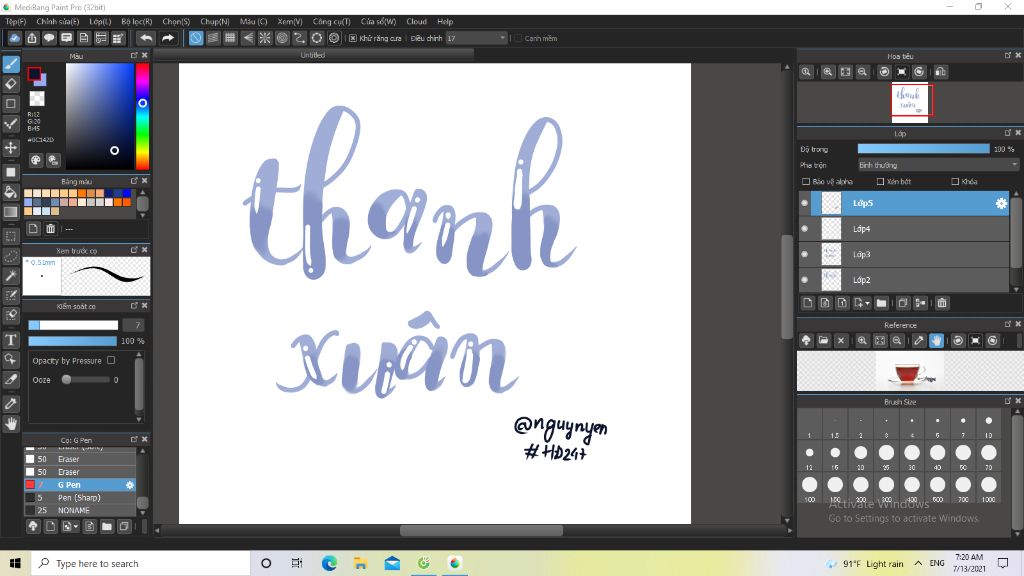This screenshot has width=1024, height=576.
Task: Open add-brush dropdown in brush panel
Action: coord(76,526)
